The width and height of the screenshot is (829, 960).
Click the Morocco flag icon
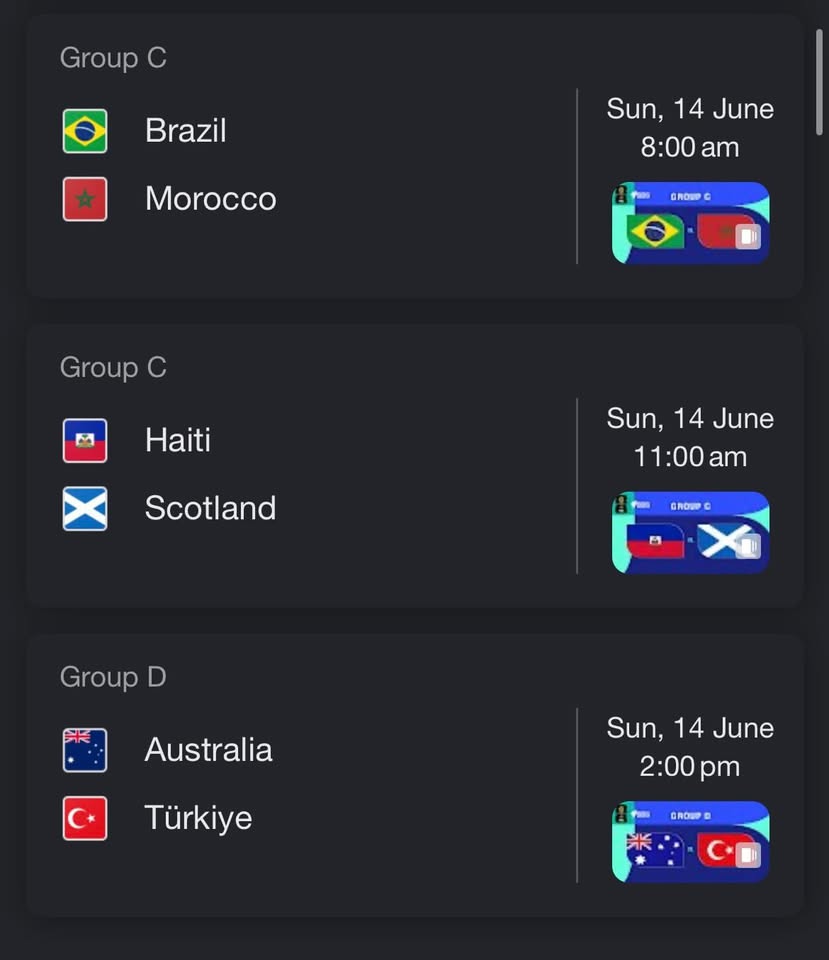(x=85, y=199)
